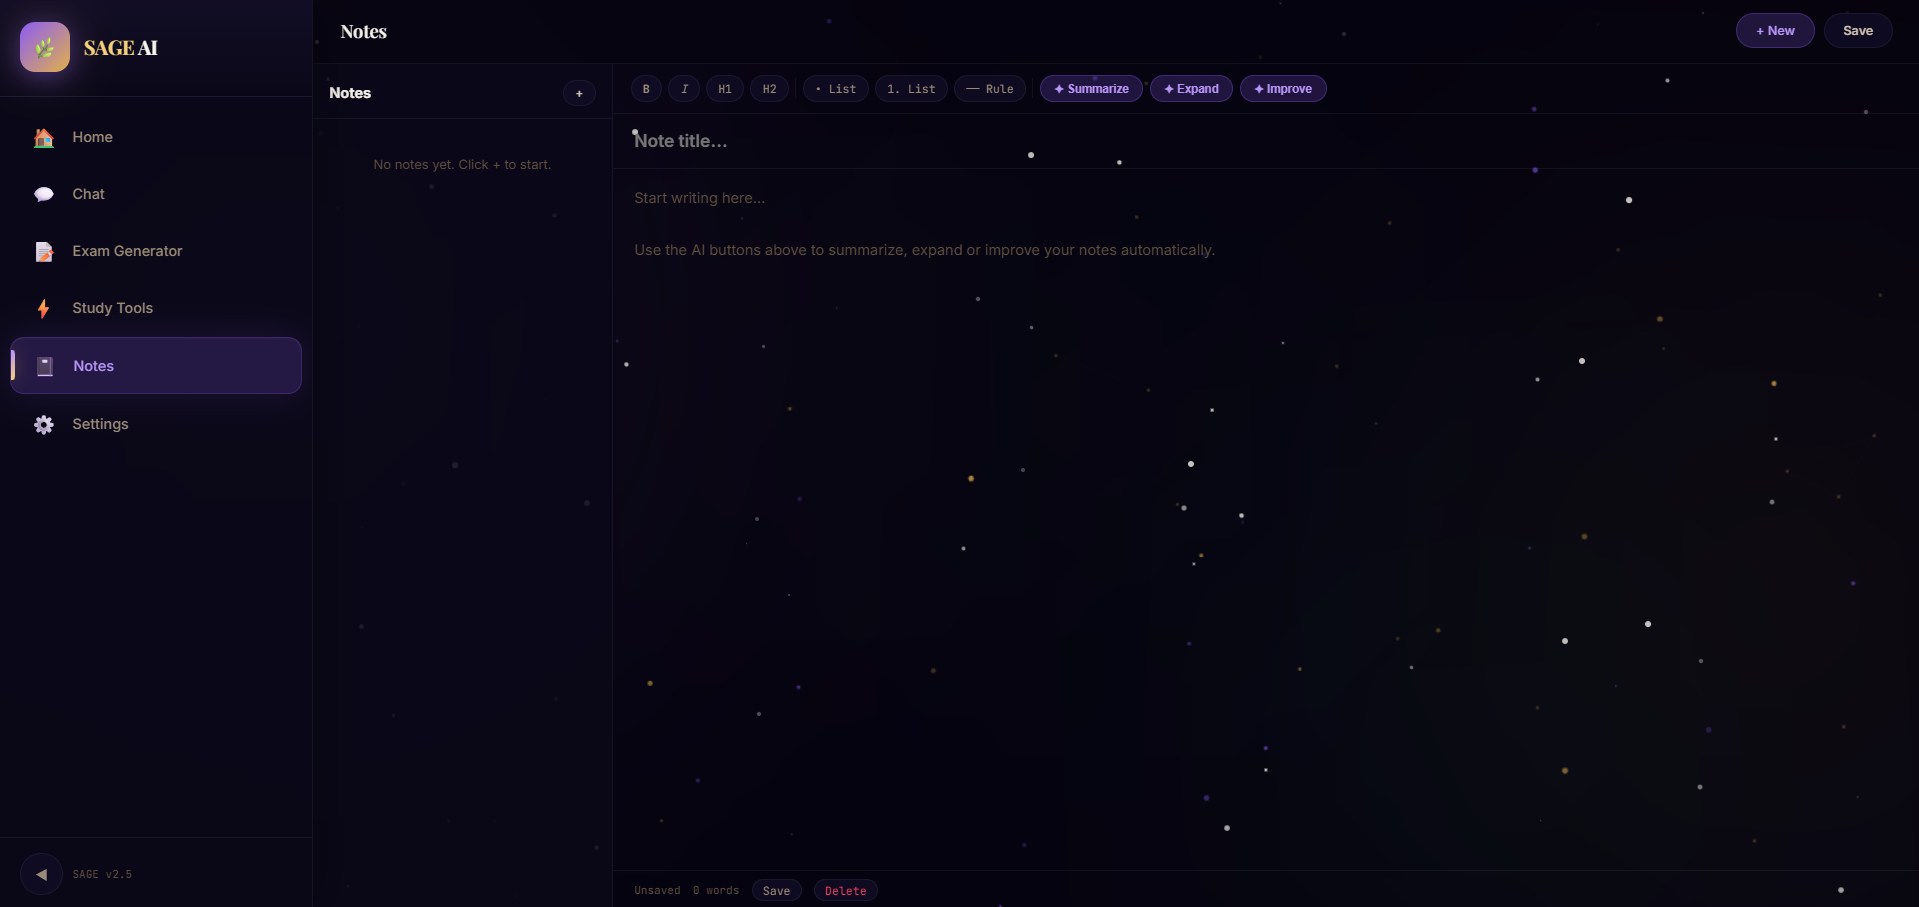Screen dimensions: 1919x907
Task: Add a note with the plus icon
Action: (579, 93)
